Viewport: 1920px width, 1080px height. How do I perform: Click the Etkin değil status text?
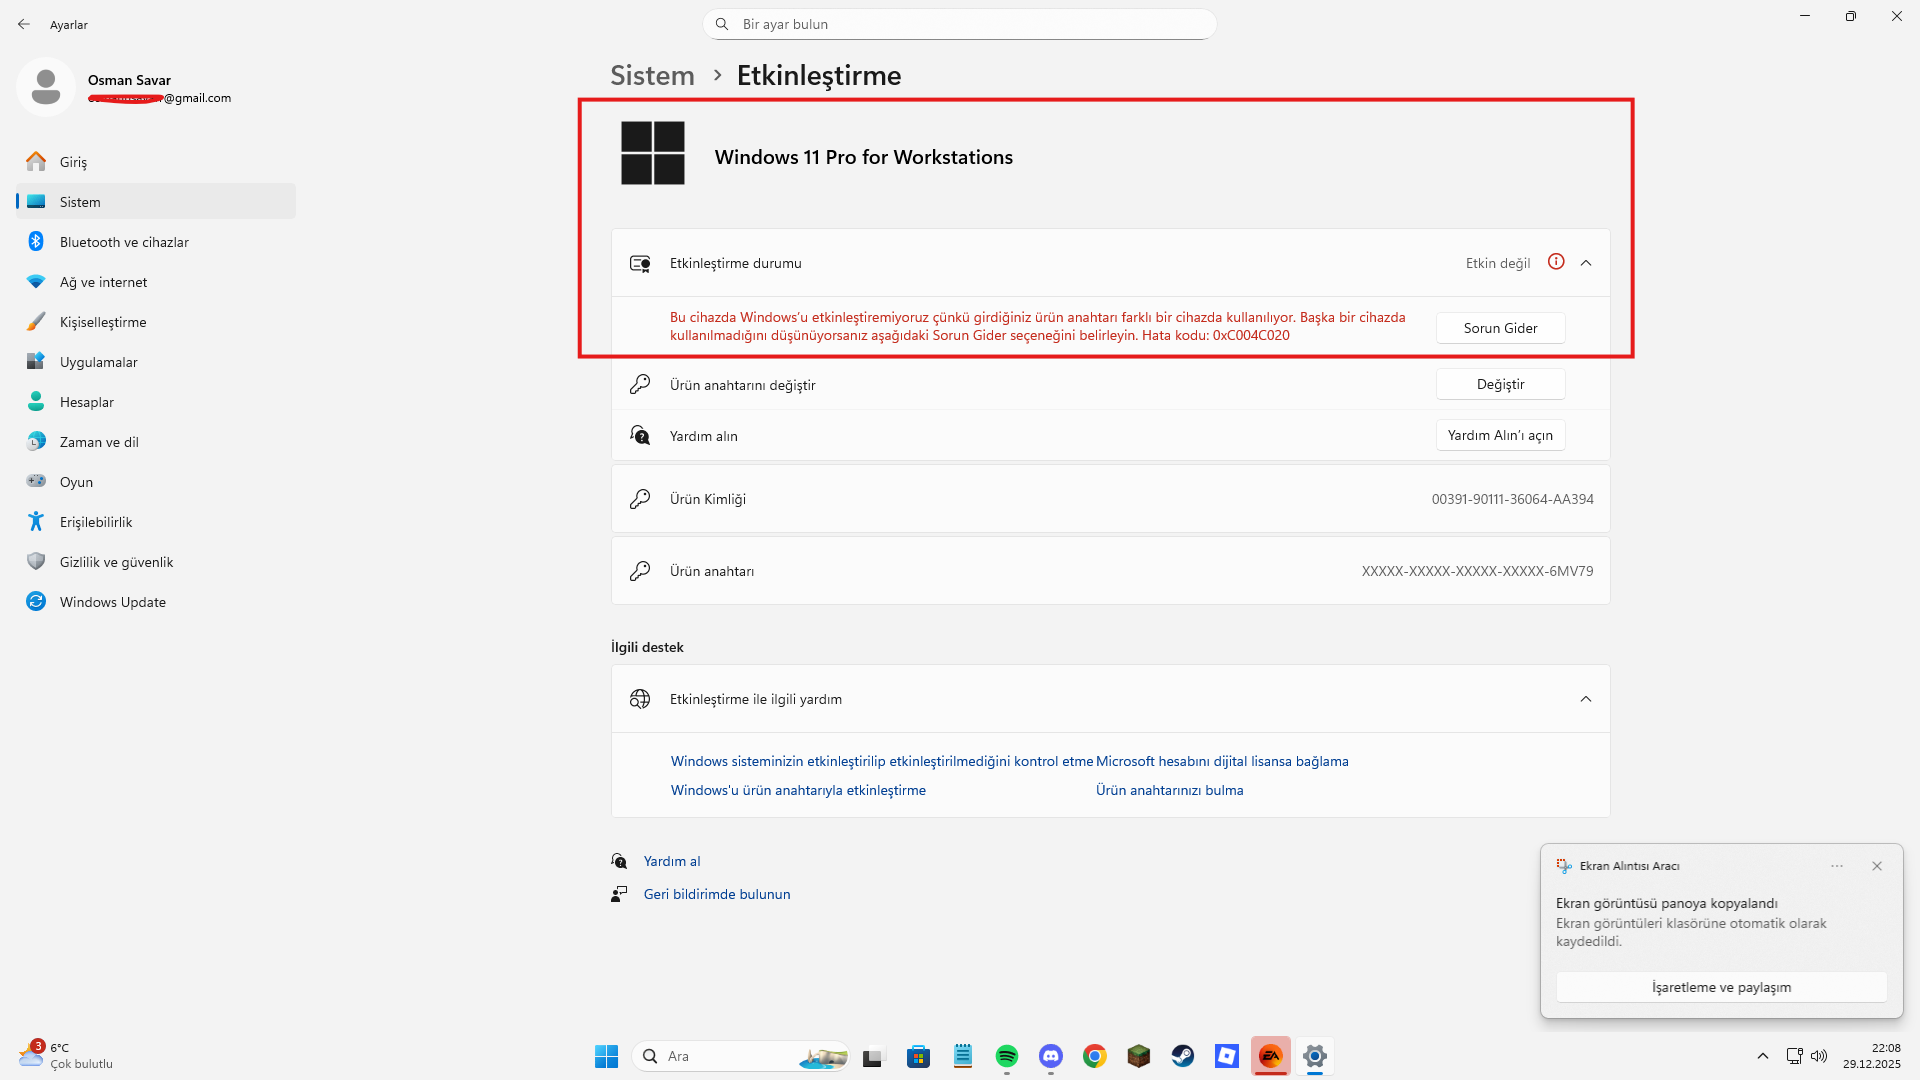(1498, 263)
